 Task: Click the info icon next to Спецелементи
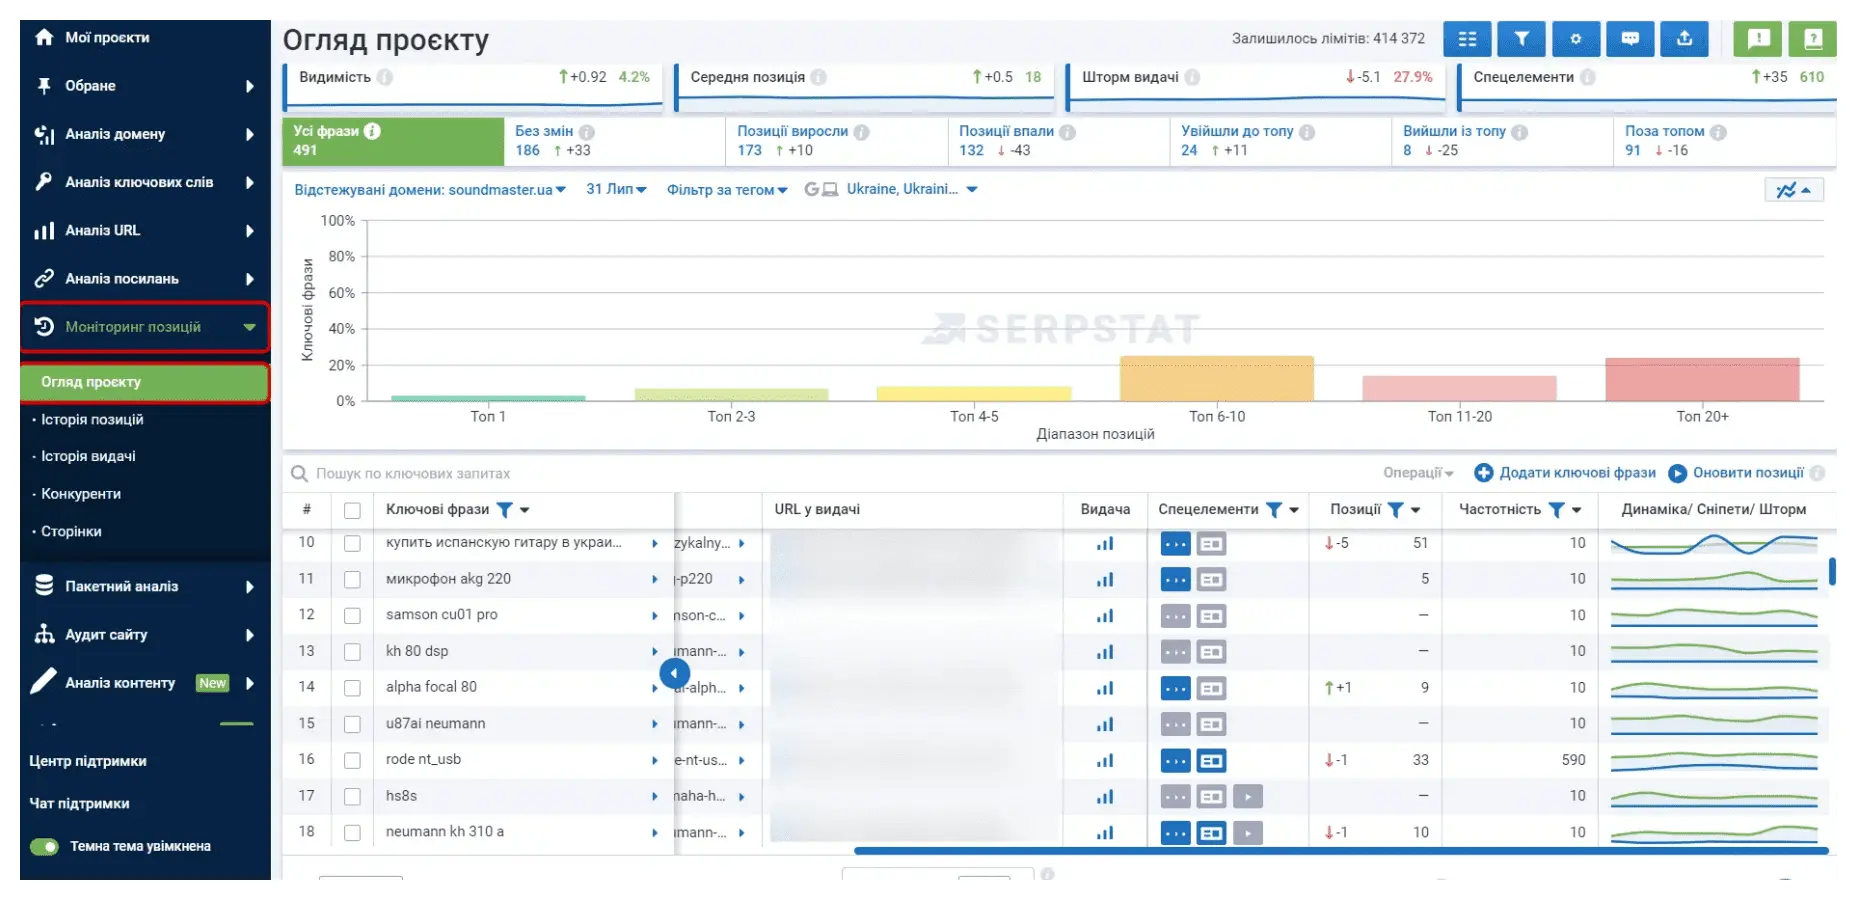(1587, 77)
